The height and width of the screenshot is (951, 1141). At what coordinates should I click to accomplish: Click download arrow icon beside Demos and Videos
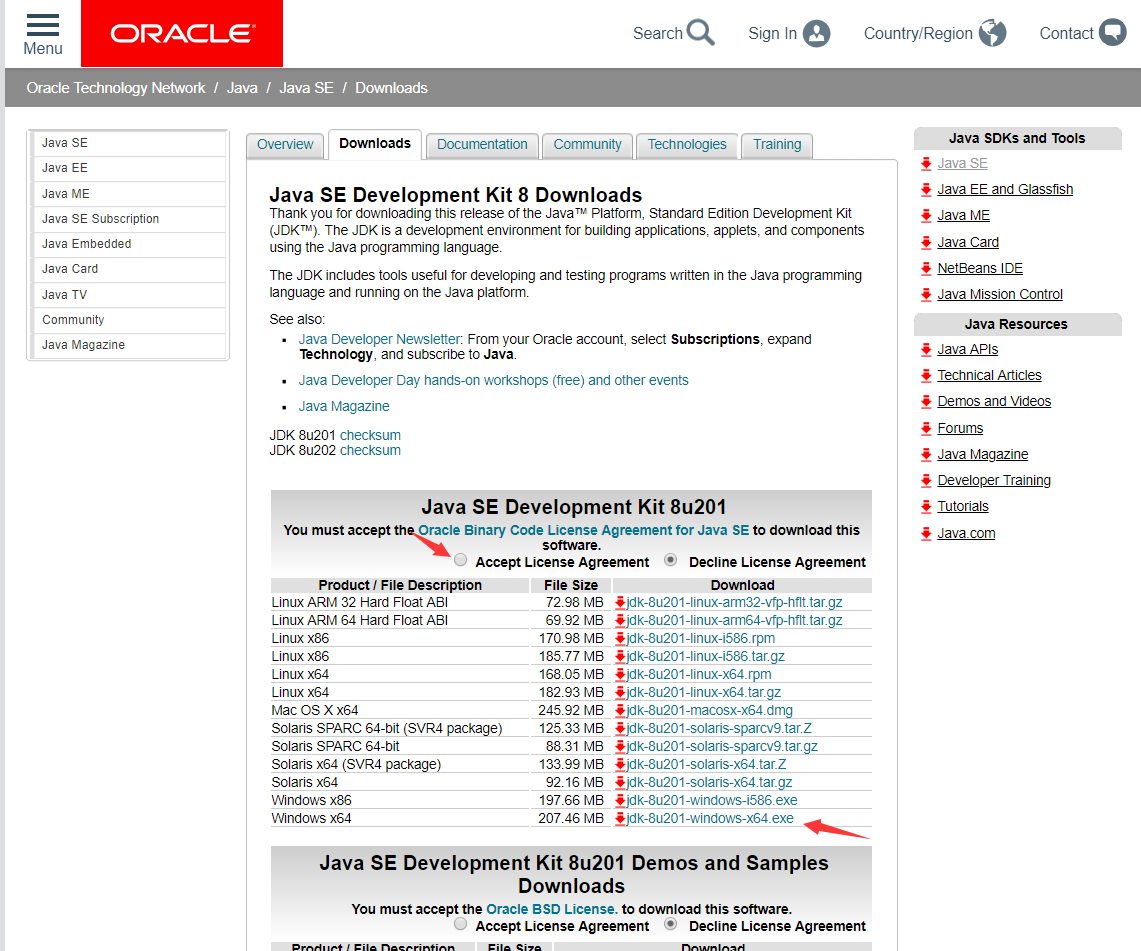pyautogui.click(x=926, y=402)
